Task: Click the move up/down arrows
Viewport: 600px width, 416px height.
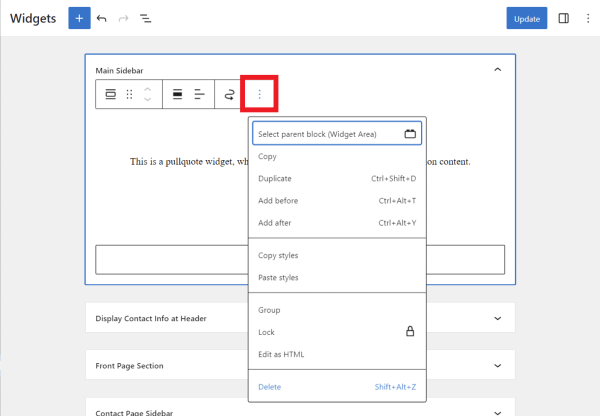Action: pyautogui.click(x=148, y=94)
